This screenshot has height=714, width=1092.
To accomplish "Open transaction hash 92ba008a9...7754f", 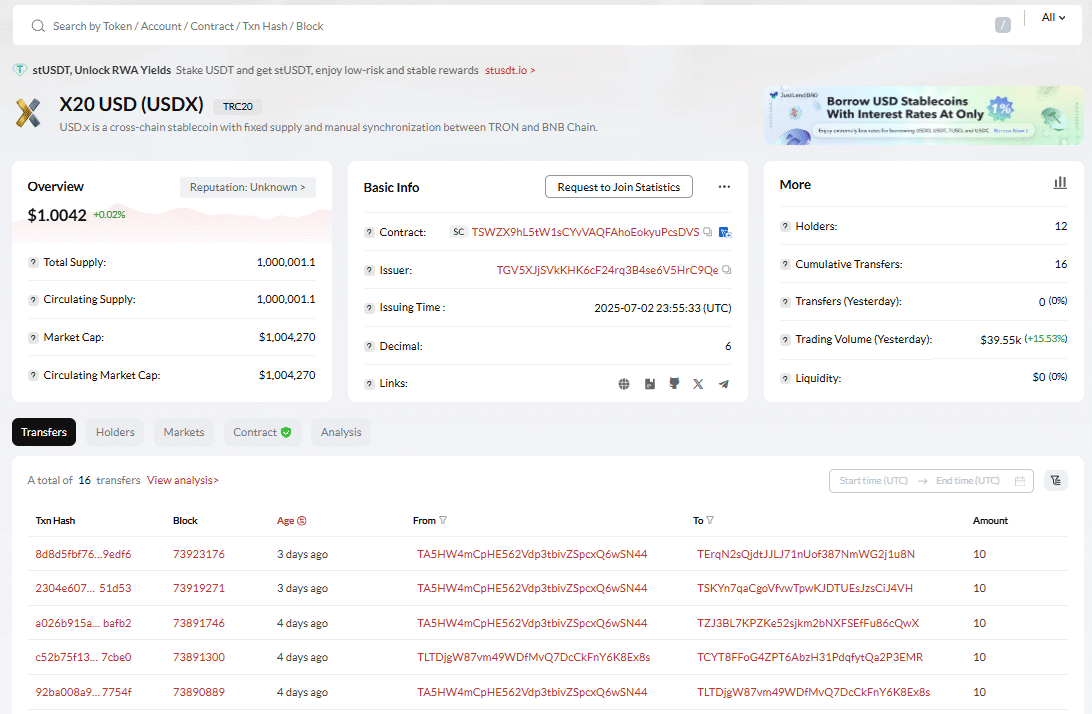I will [83, 692].
